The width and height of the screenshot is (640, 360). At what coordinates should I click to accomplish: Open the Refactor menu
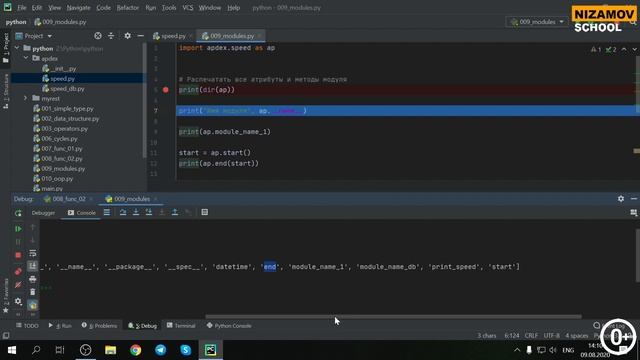128,8
